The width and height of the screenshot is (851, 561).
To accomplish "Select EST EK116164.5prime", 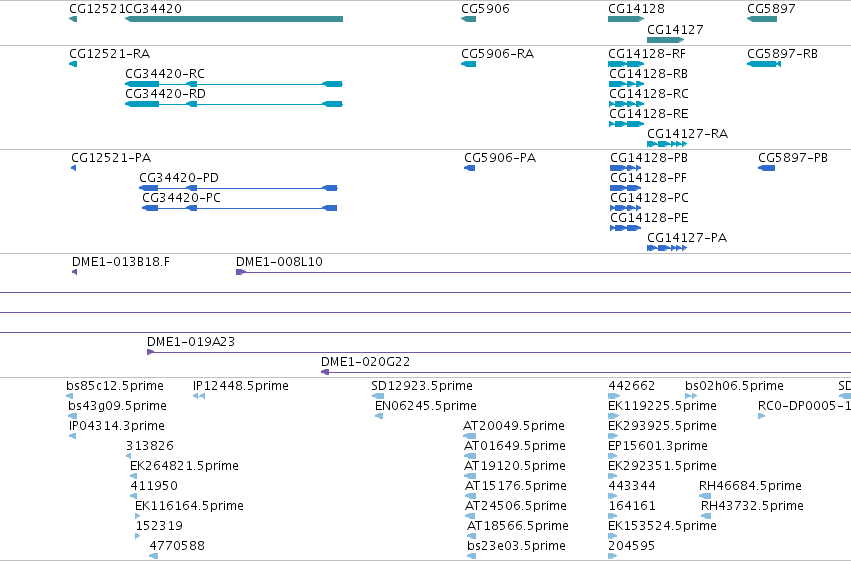I will pos(189,506).
